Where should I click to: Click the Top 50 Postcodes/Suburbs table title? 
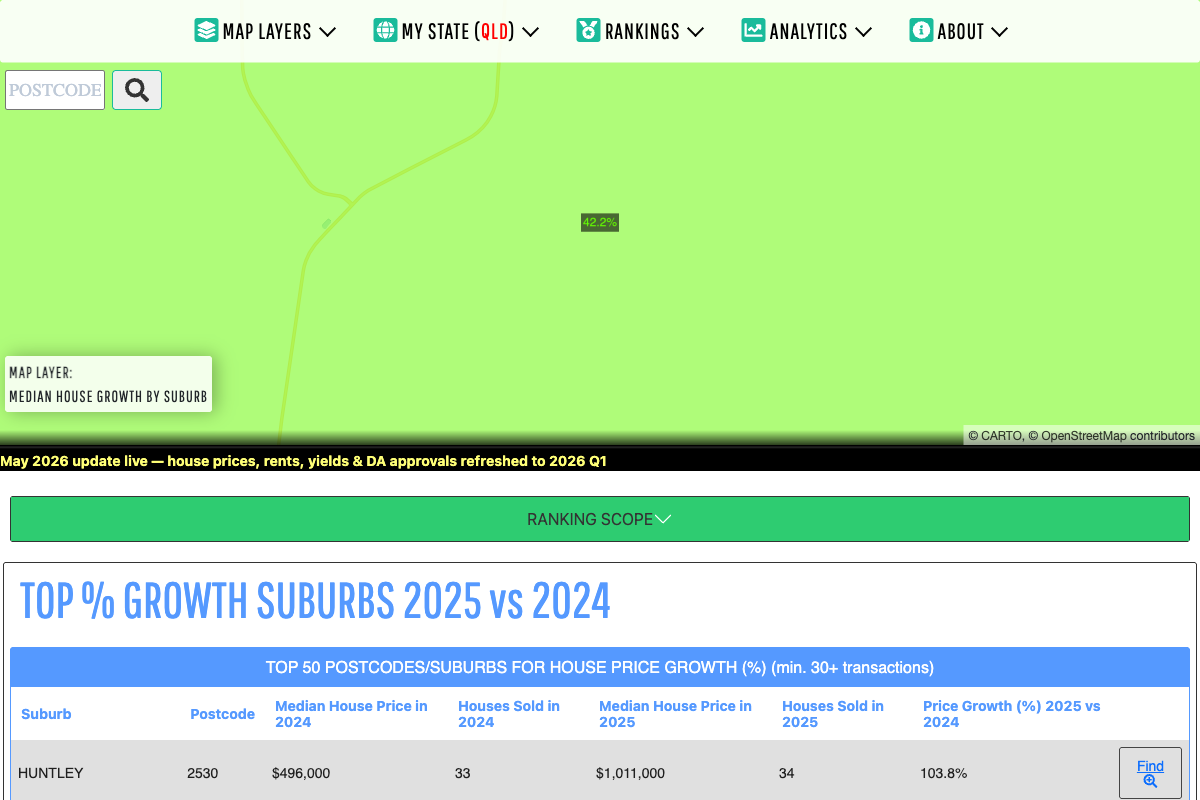(600, 667)
